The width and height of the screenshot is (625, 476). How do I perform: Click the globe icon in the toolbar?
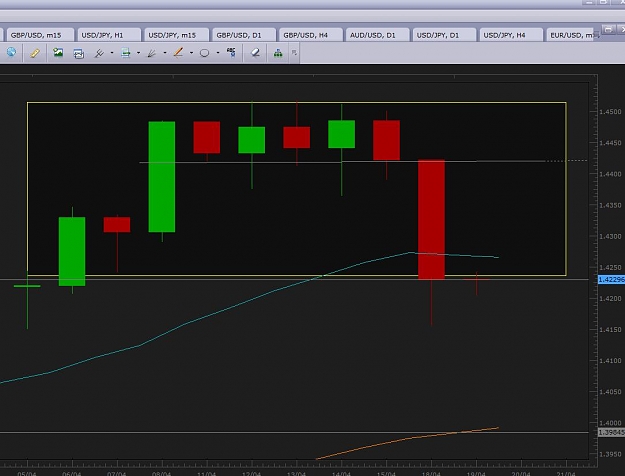point(11,52)
